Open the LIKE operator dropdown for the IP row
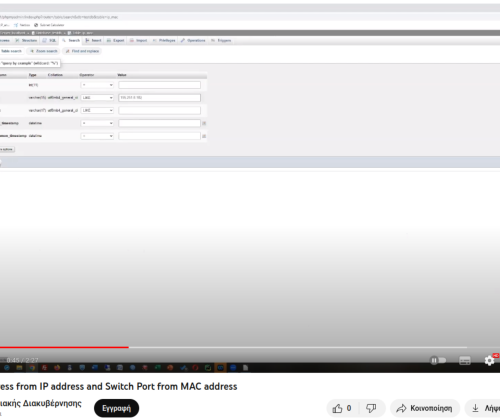 click(97, 98)
